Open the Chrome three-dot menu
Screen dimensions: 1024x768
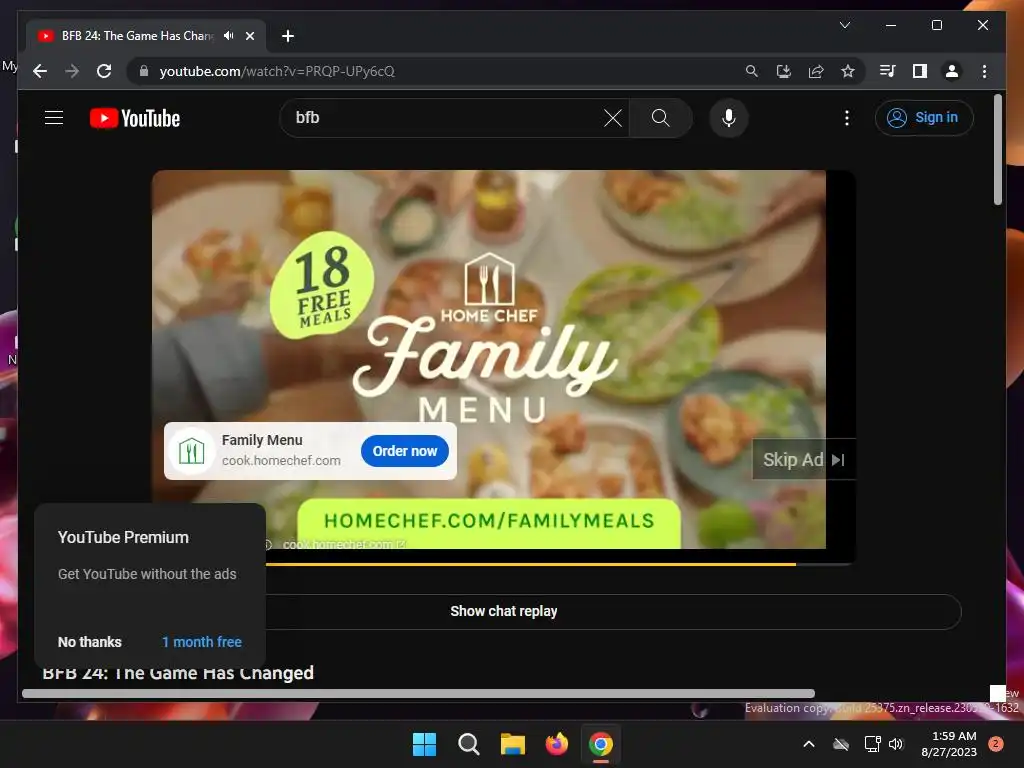coord(984,71)
